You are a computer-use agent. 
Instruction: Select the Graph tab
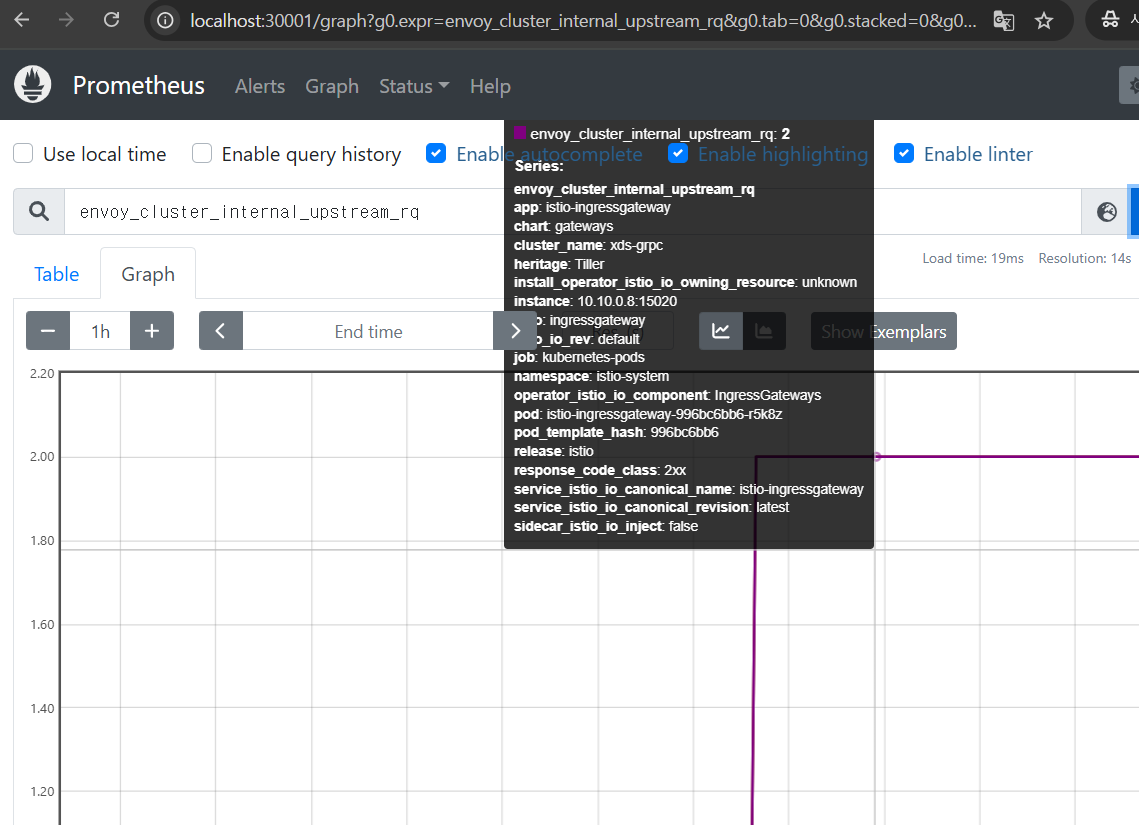148,274
